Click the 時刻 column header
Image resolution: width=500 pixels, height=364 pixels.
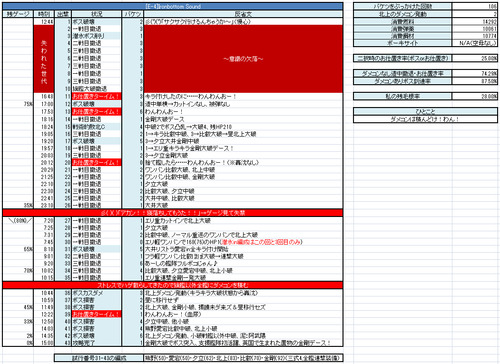click(44, 14)
